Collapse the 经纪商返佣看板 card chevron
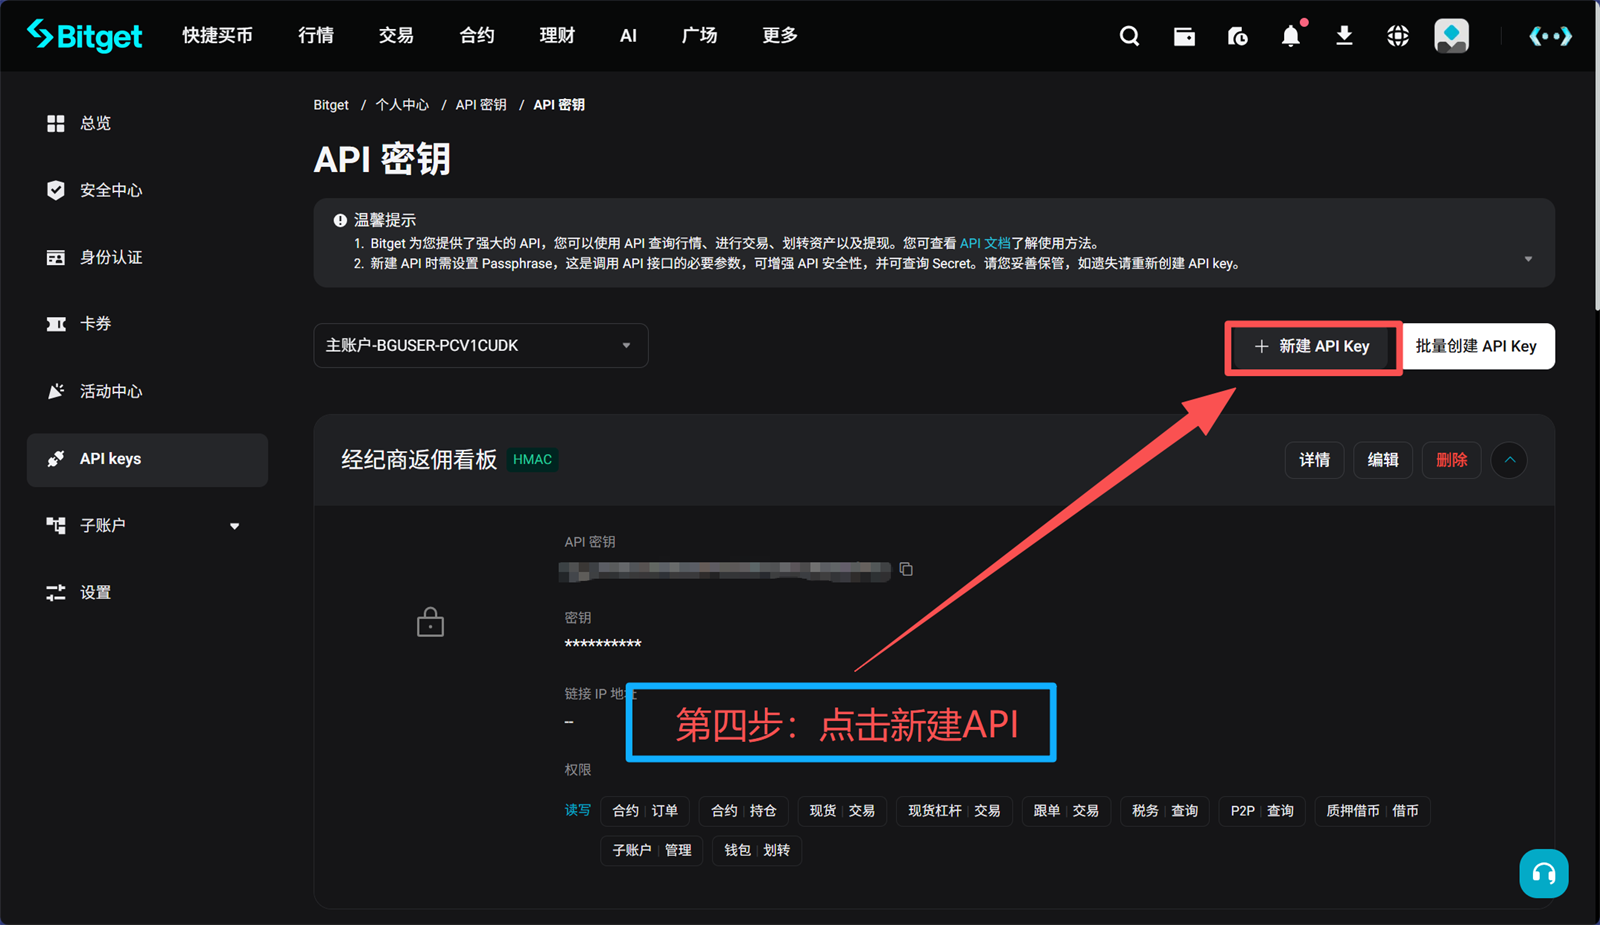The height and width of the screenshot is (925, 1600). [x=1509, y=460]
